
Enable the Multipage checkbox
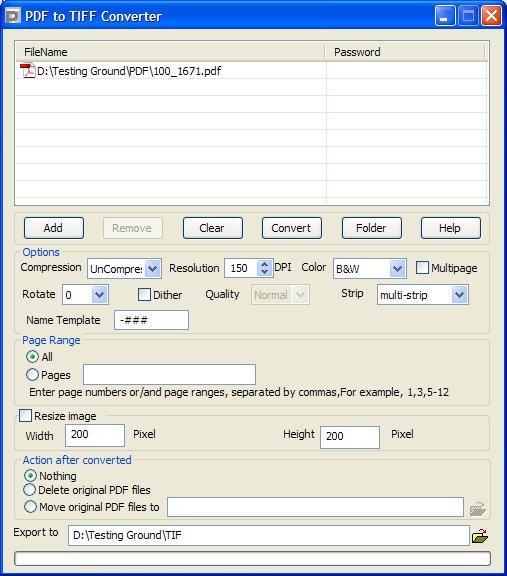tap(422, 267)
